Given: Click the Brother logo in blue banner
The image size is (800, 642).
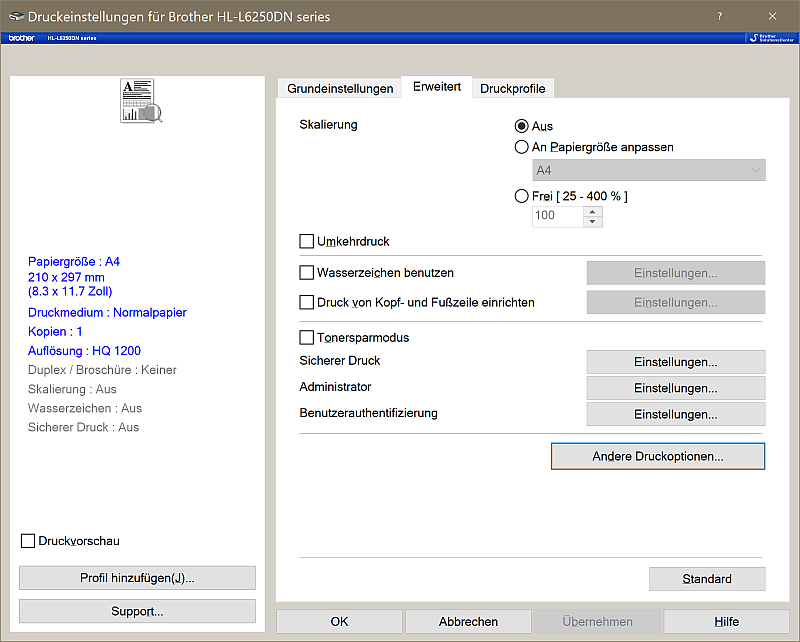Looking at the screenshot, I should tap(21, 38).
